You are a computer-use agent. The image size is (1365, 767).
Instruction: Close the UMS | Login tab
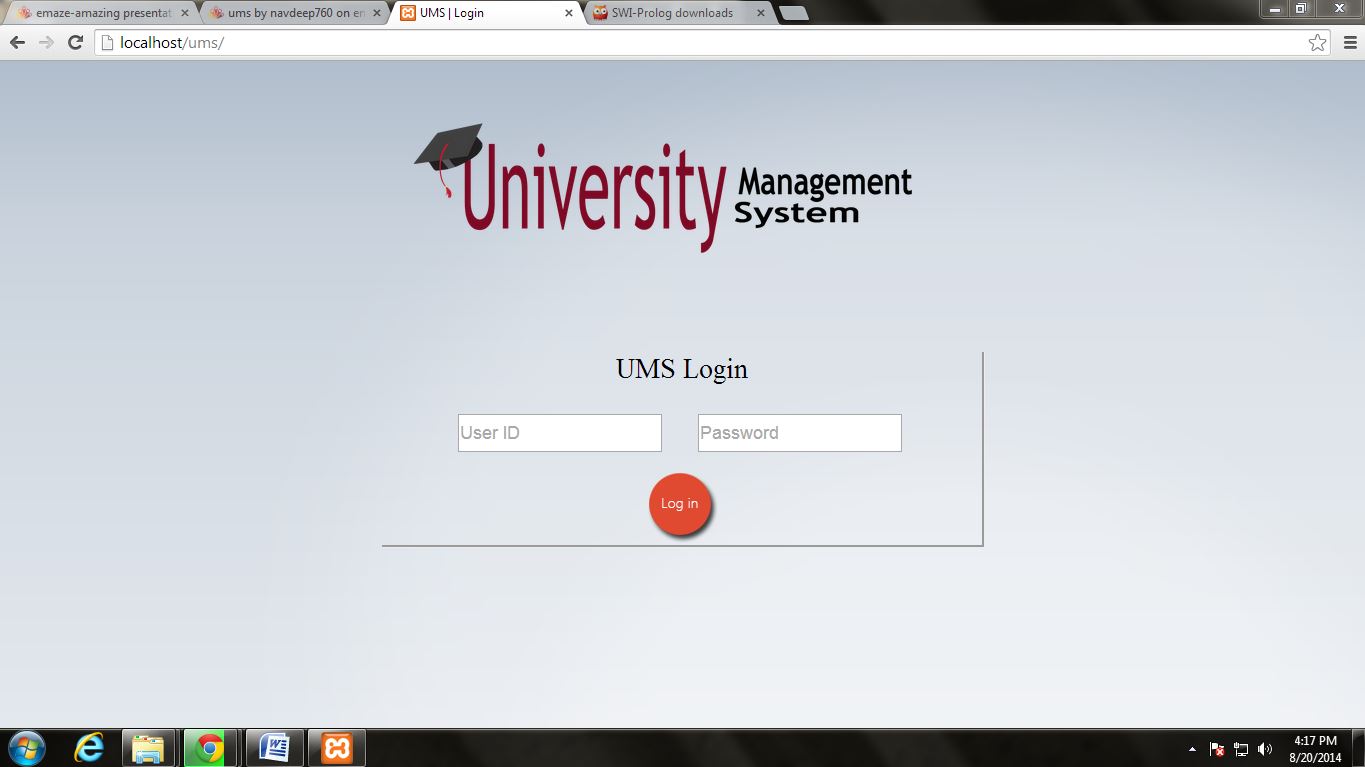(x=569, y=13)
